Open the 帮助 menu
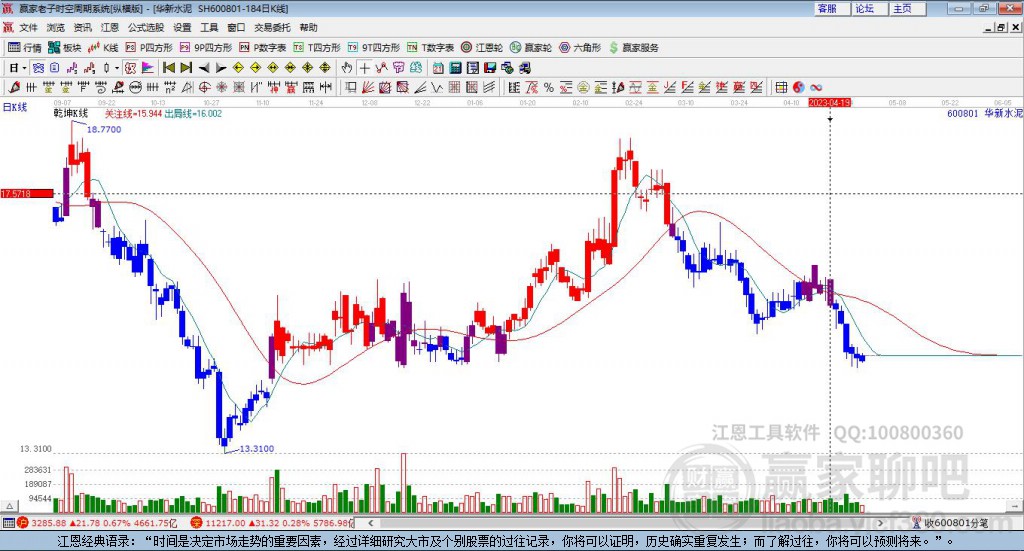Screen dimensions: 1024x551 point(308,27)
